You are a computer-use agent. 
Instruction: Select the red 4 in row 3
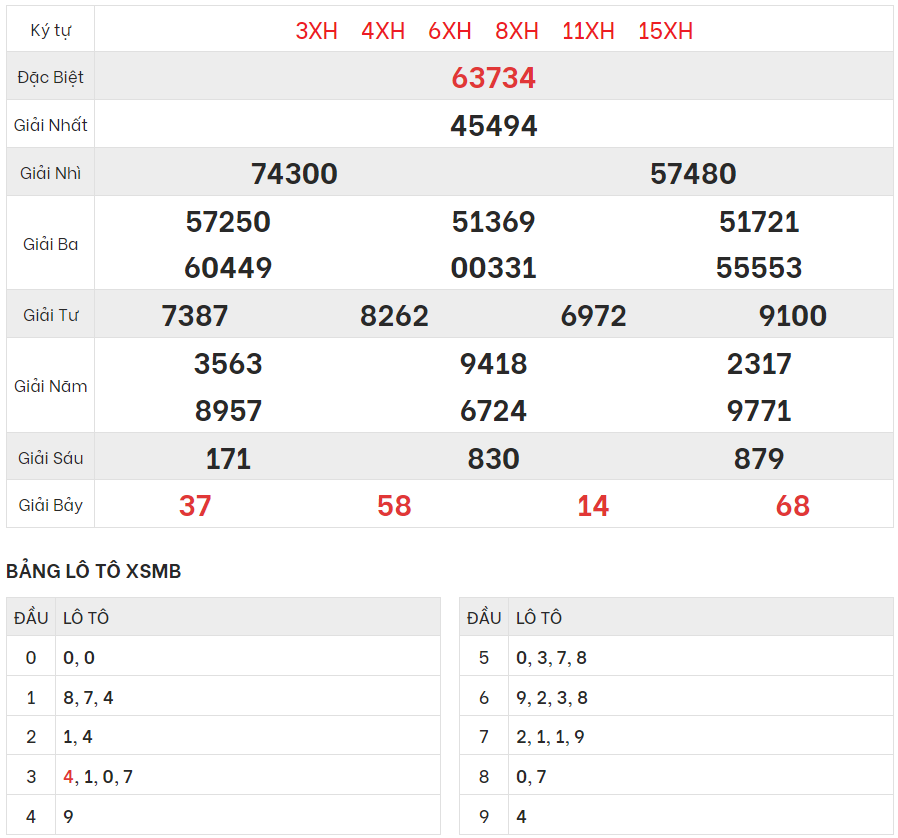coord(68,776)
